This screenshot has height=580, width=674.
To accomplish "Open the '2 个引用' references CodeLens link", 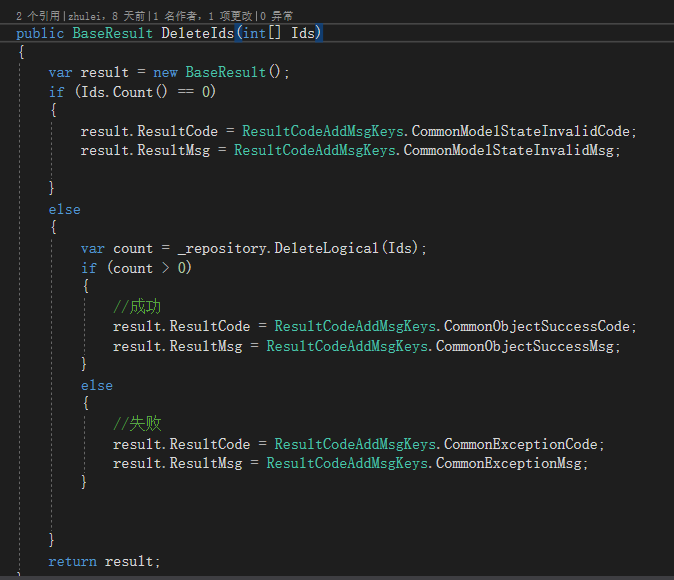I will pos(38,16).
